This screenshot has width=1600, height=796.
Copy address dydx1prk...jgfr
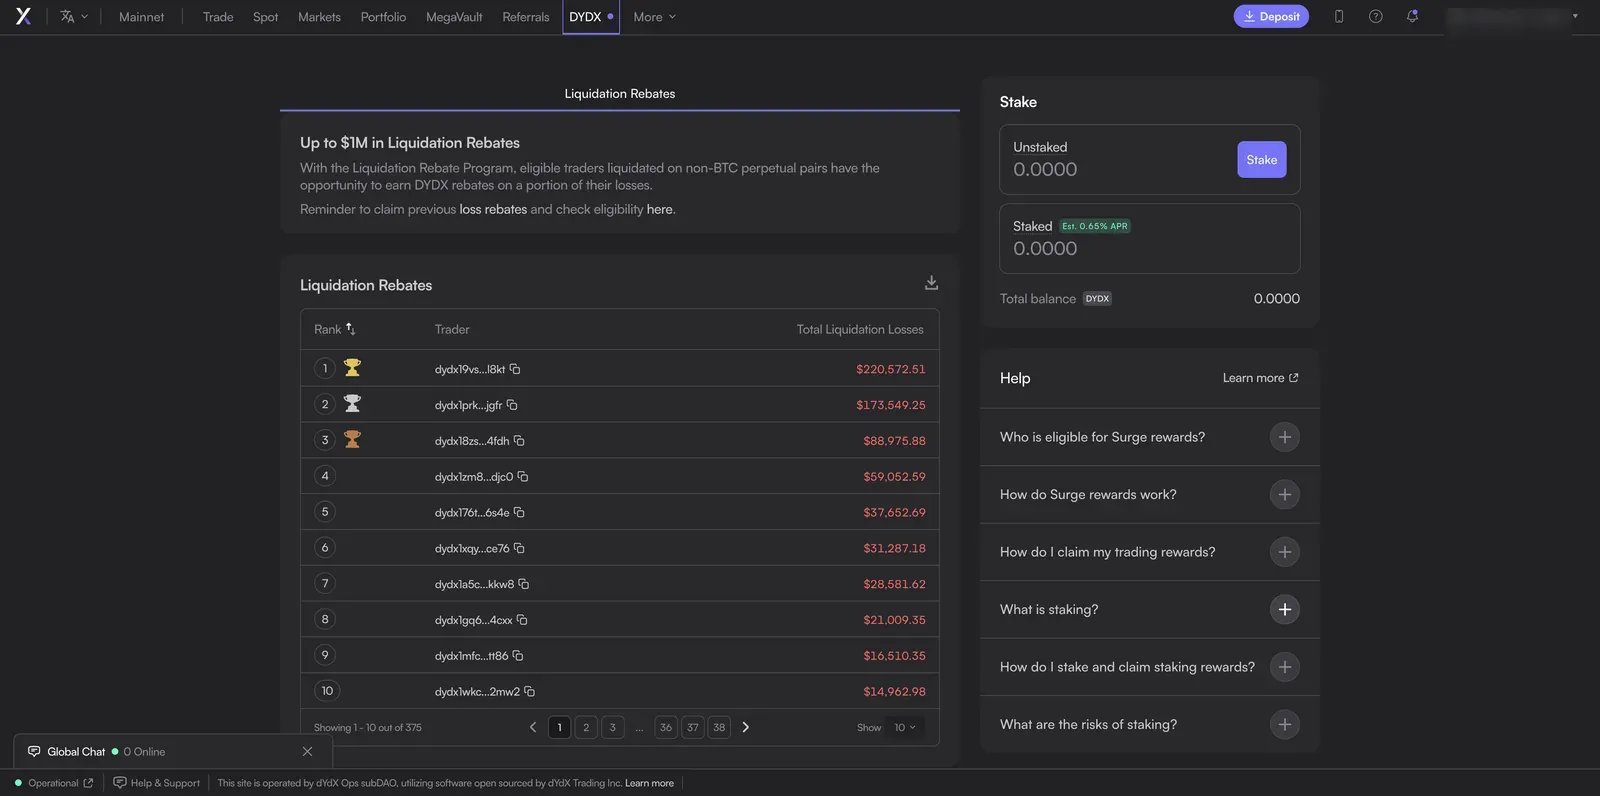pyautogui.click(x=512, y=405)
